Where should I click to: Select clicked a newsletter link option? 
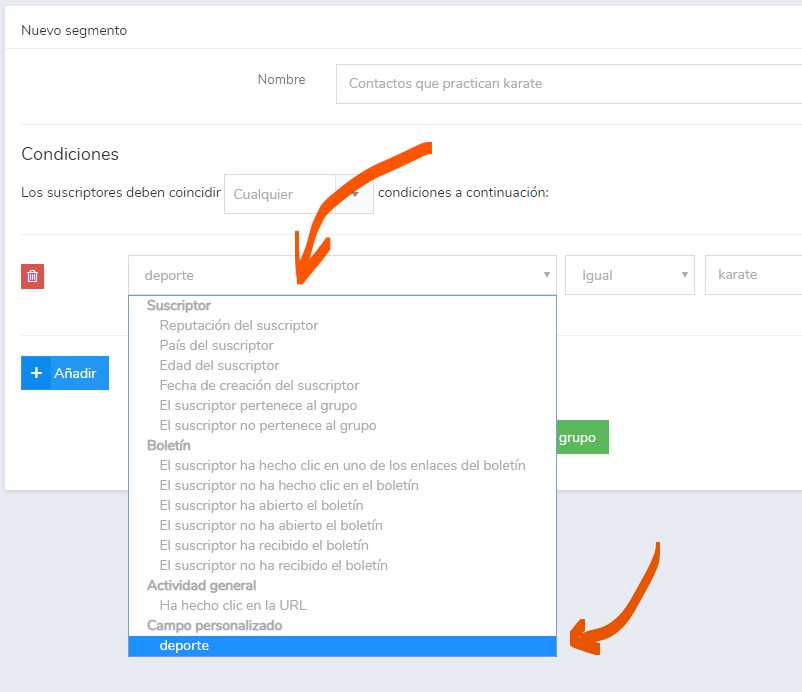pos(342,465)
